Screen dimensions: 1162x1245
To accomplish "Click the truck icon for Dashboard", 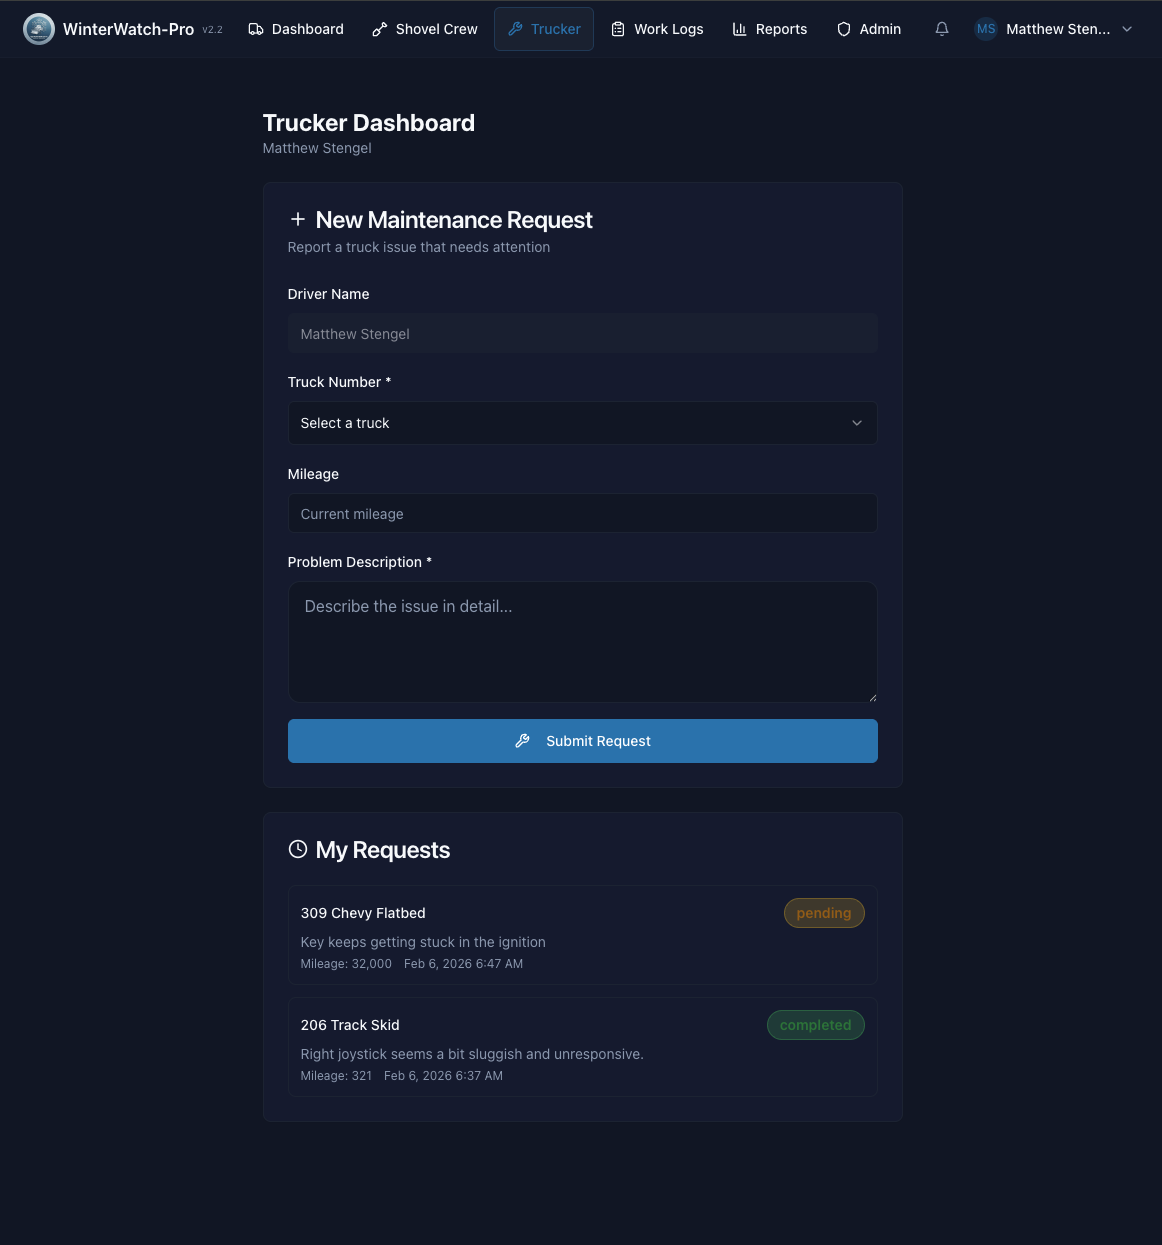I will [256, 29].
